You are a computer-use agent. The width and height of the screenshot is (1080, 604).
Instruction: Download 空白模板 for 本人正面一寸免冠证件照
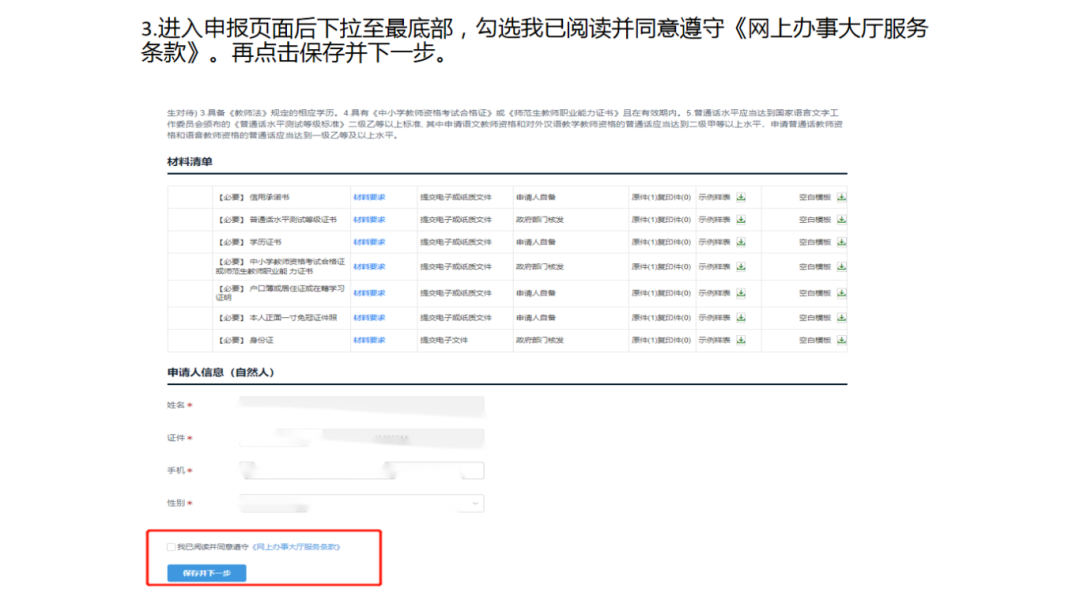tap(841, 317)
